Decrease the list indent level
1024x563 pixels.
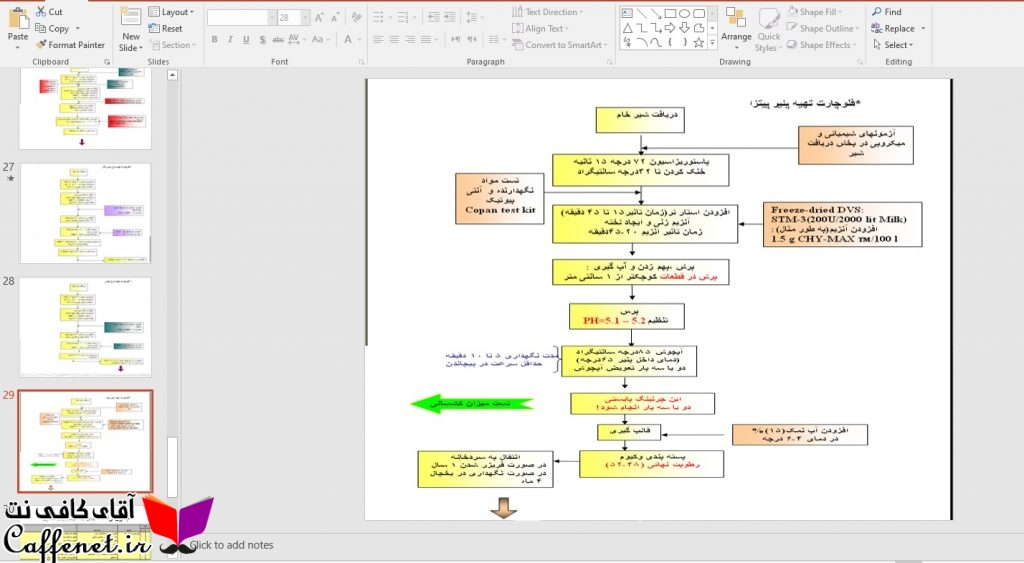[x=434, y=18]
